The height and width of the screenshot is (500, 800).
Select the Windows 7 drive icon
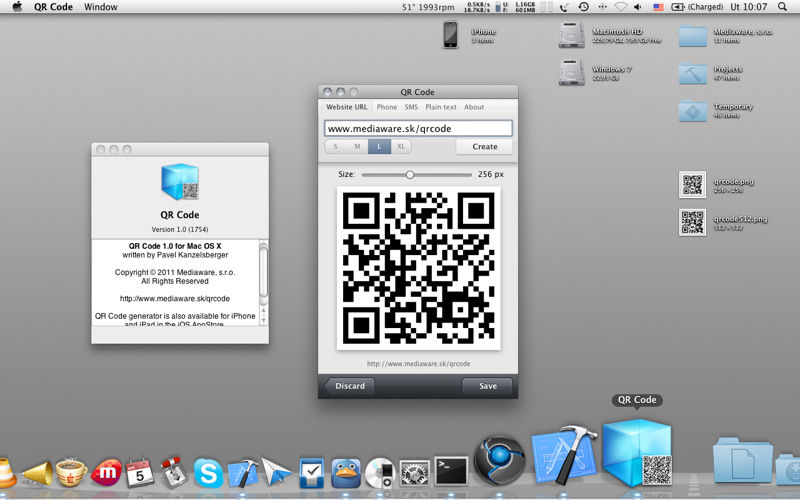(571, 72)
